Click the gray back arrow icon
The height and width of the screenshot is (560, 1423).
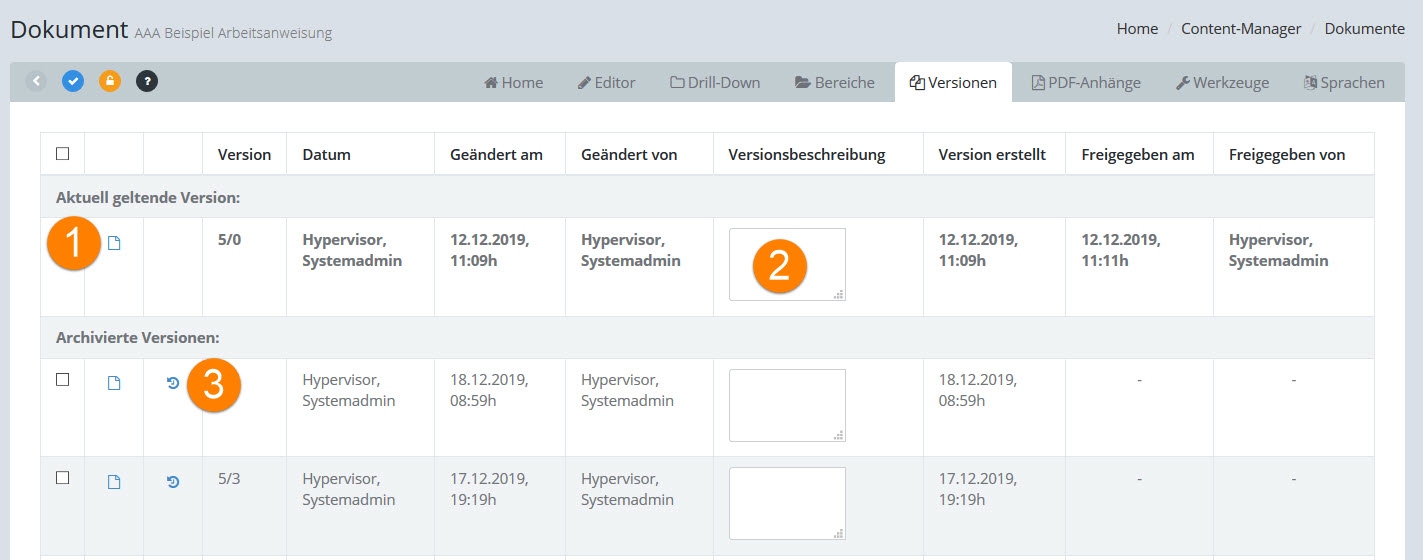click(x=36, y=81)
